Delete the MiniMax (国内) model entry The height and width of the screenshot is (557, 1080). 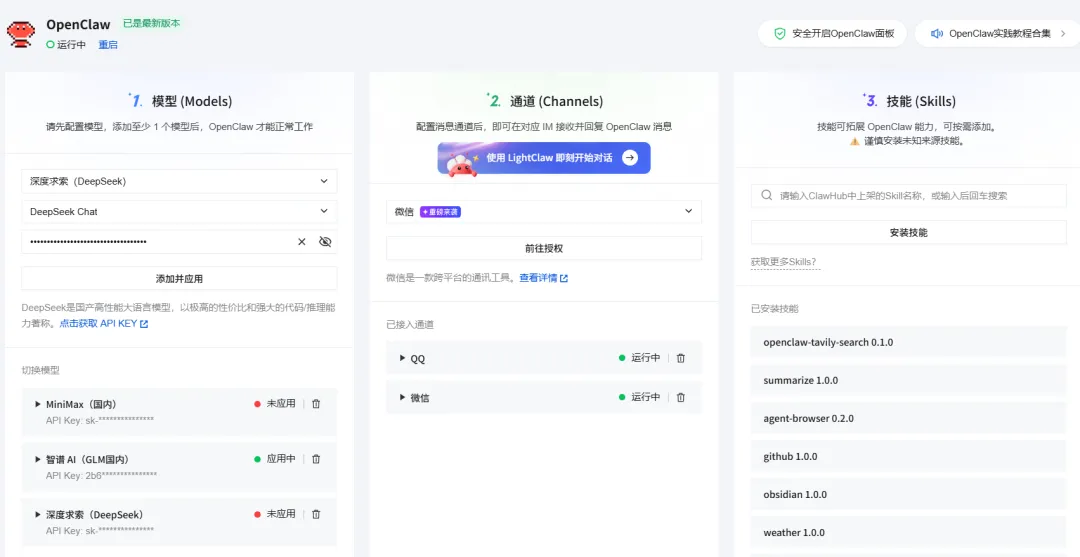(316, 404)
